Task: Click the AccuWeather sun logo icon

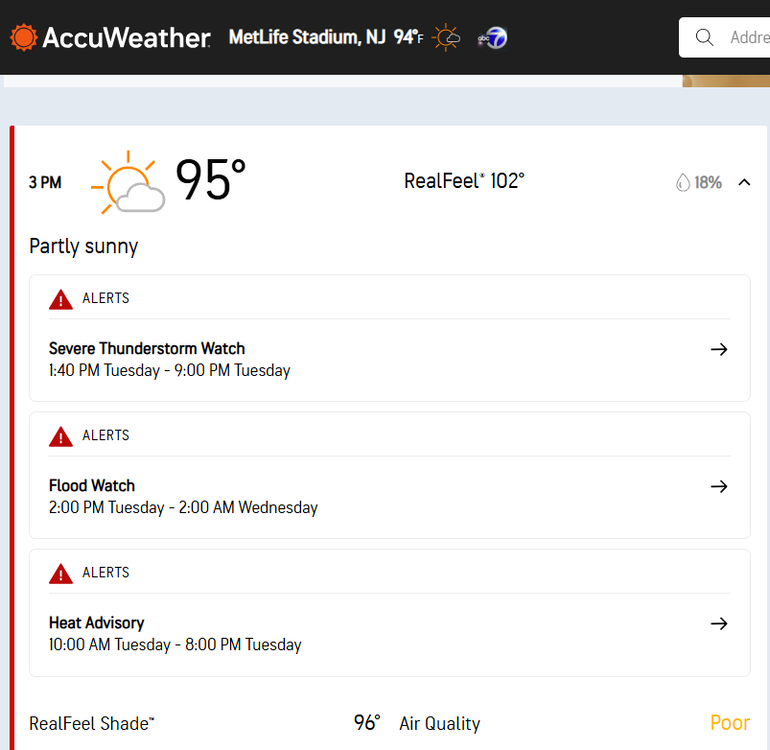Action: (24, 37)
